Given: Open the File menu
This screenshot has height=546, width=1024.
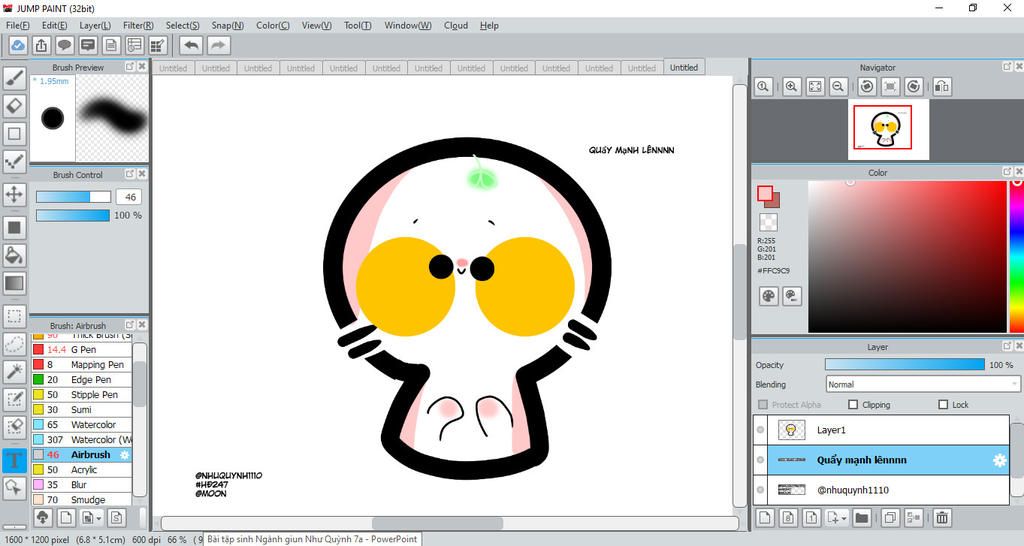Looking at the screenshot, I should [18, 25].
